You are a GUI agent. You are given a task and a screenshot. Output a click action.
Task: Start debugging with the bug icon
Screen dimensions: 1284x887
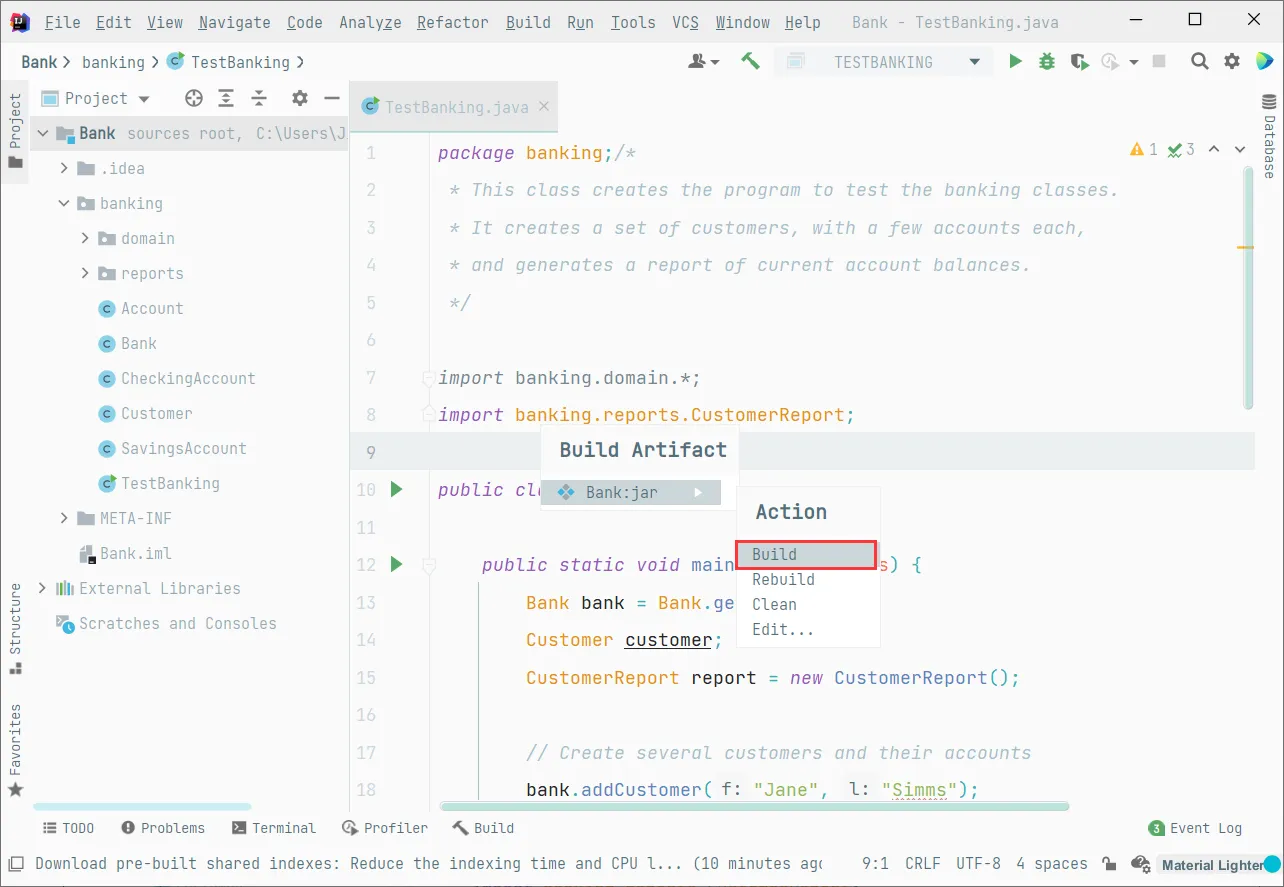[x=1047, y=61]
